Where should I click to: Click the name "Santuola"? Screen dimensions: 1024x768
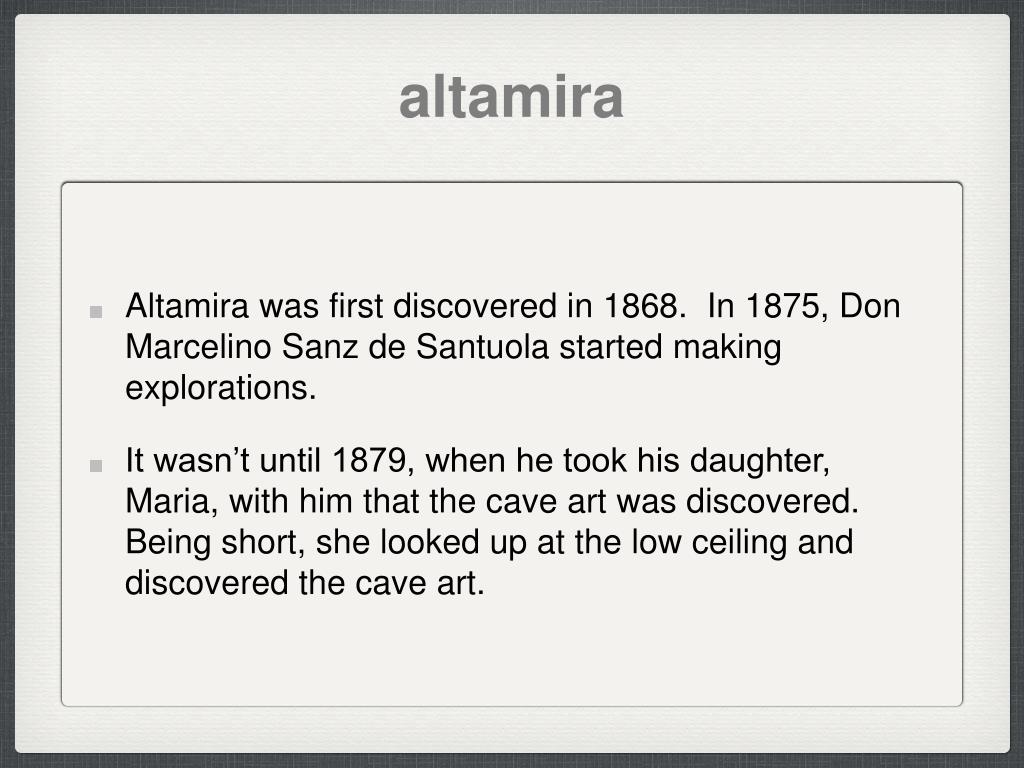point(482,347)
